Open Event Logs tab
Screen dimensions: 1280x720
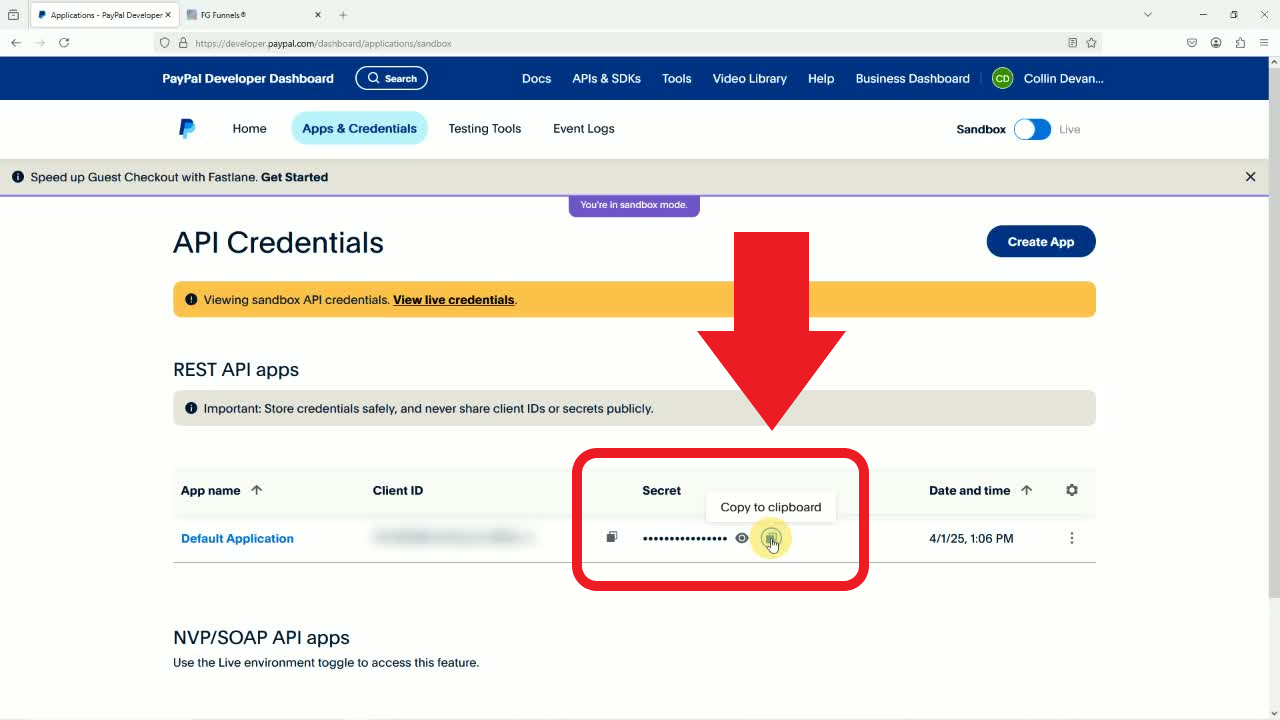(x=583, y=128)
